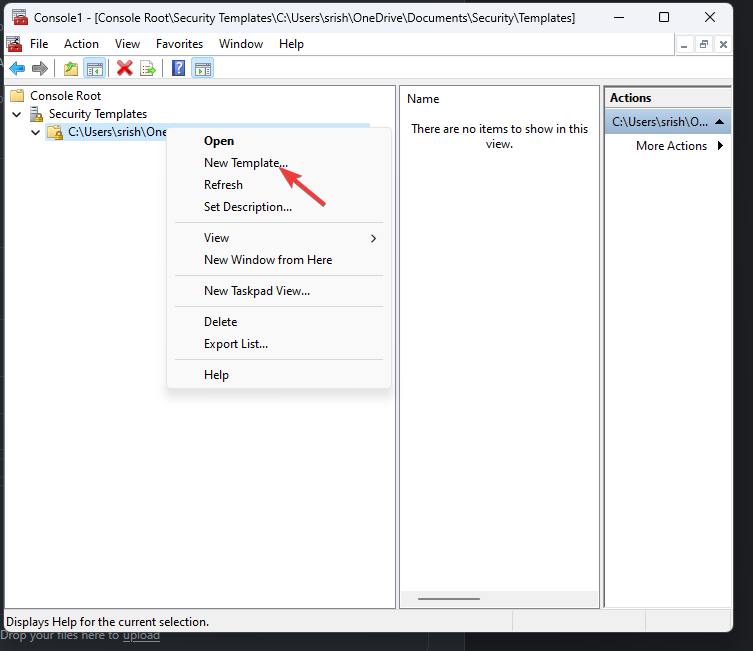Click the Security Templates node icon
Viewport: 753px width, 651px height.
click(x=36, y=114)
